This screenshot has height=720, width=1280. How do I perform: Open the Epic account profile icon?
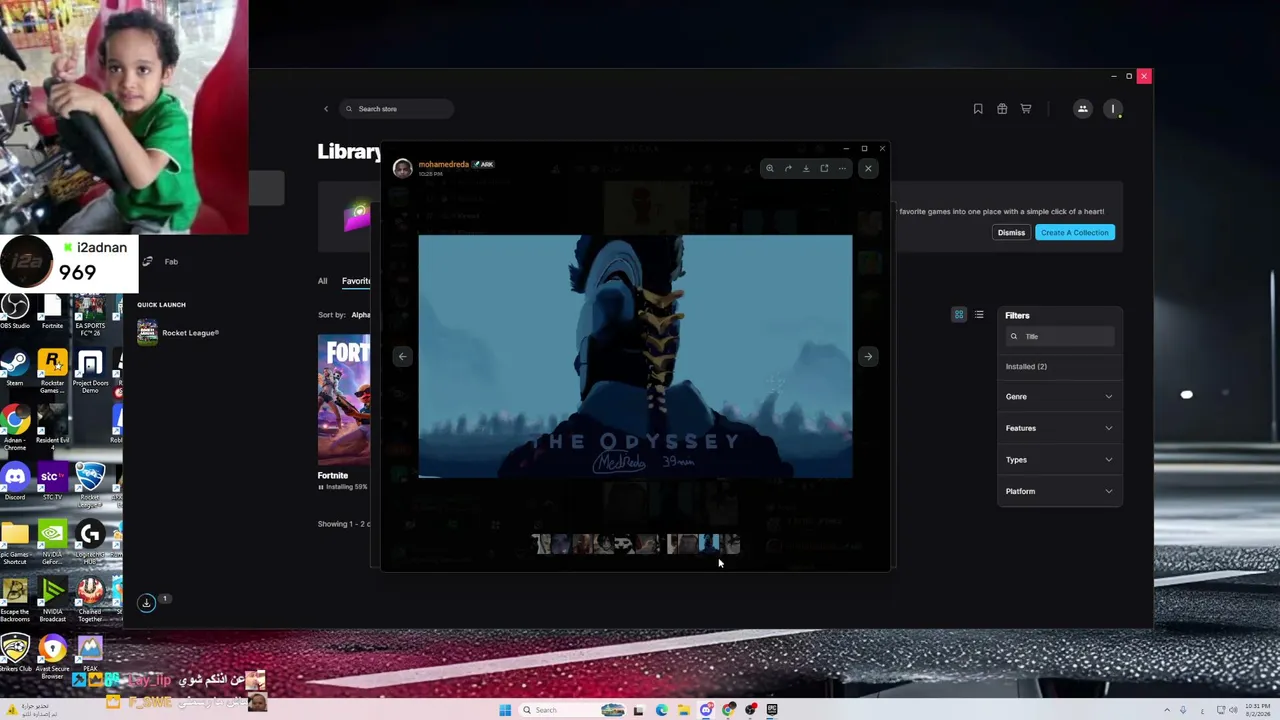(x=1113, y=109)
